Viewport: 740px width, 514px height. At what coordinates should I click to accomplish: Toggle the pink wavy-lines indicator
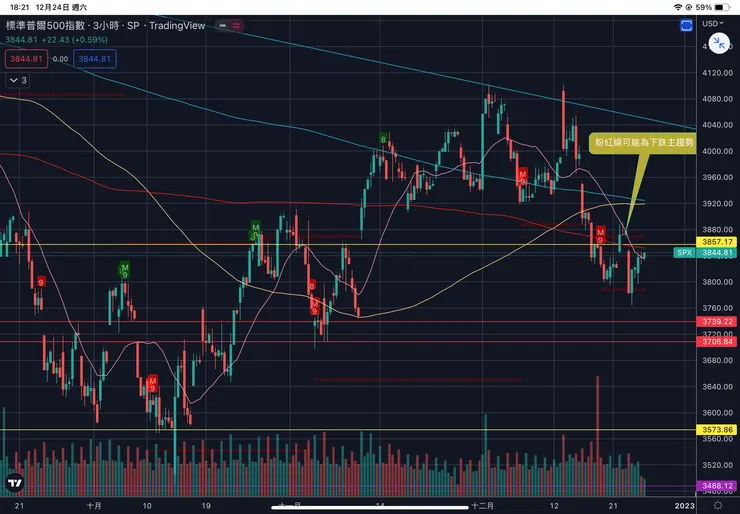[x=236, y=25]
